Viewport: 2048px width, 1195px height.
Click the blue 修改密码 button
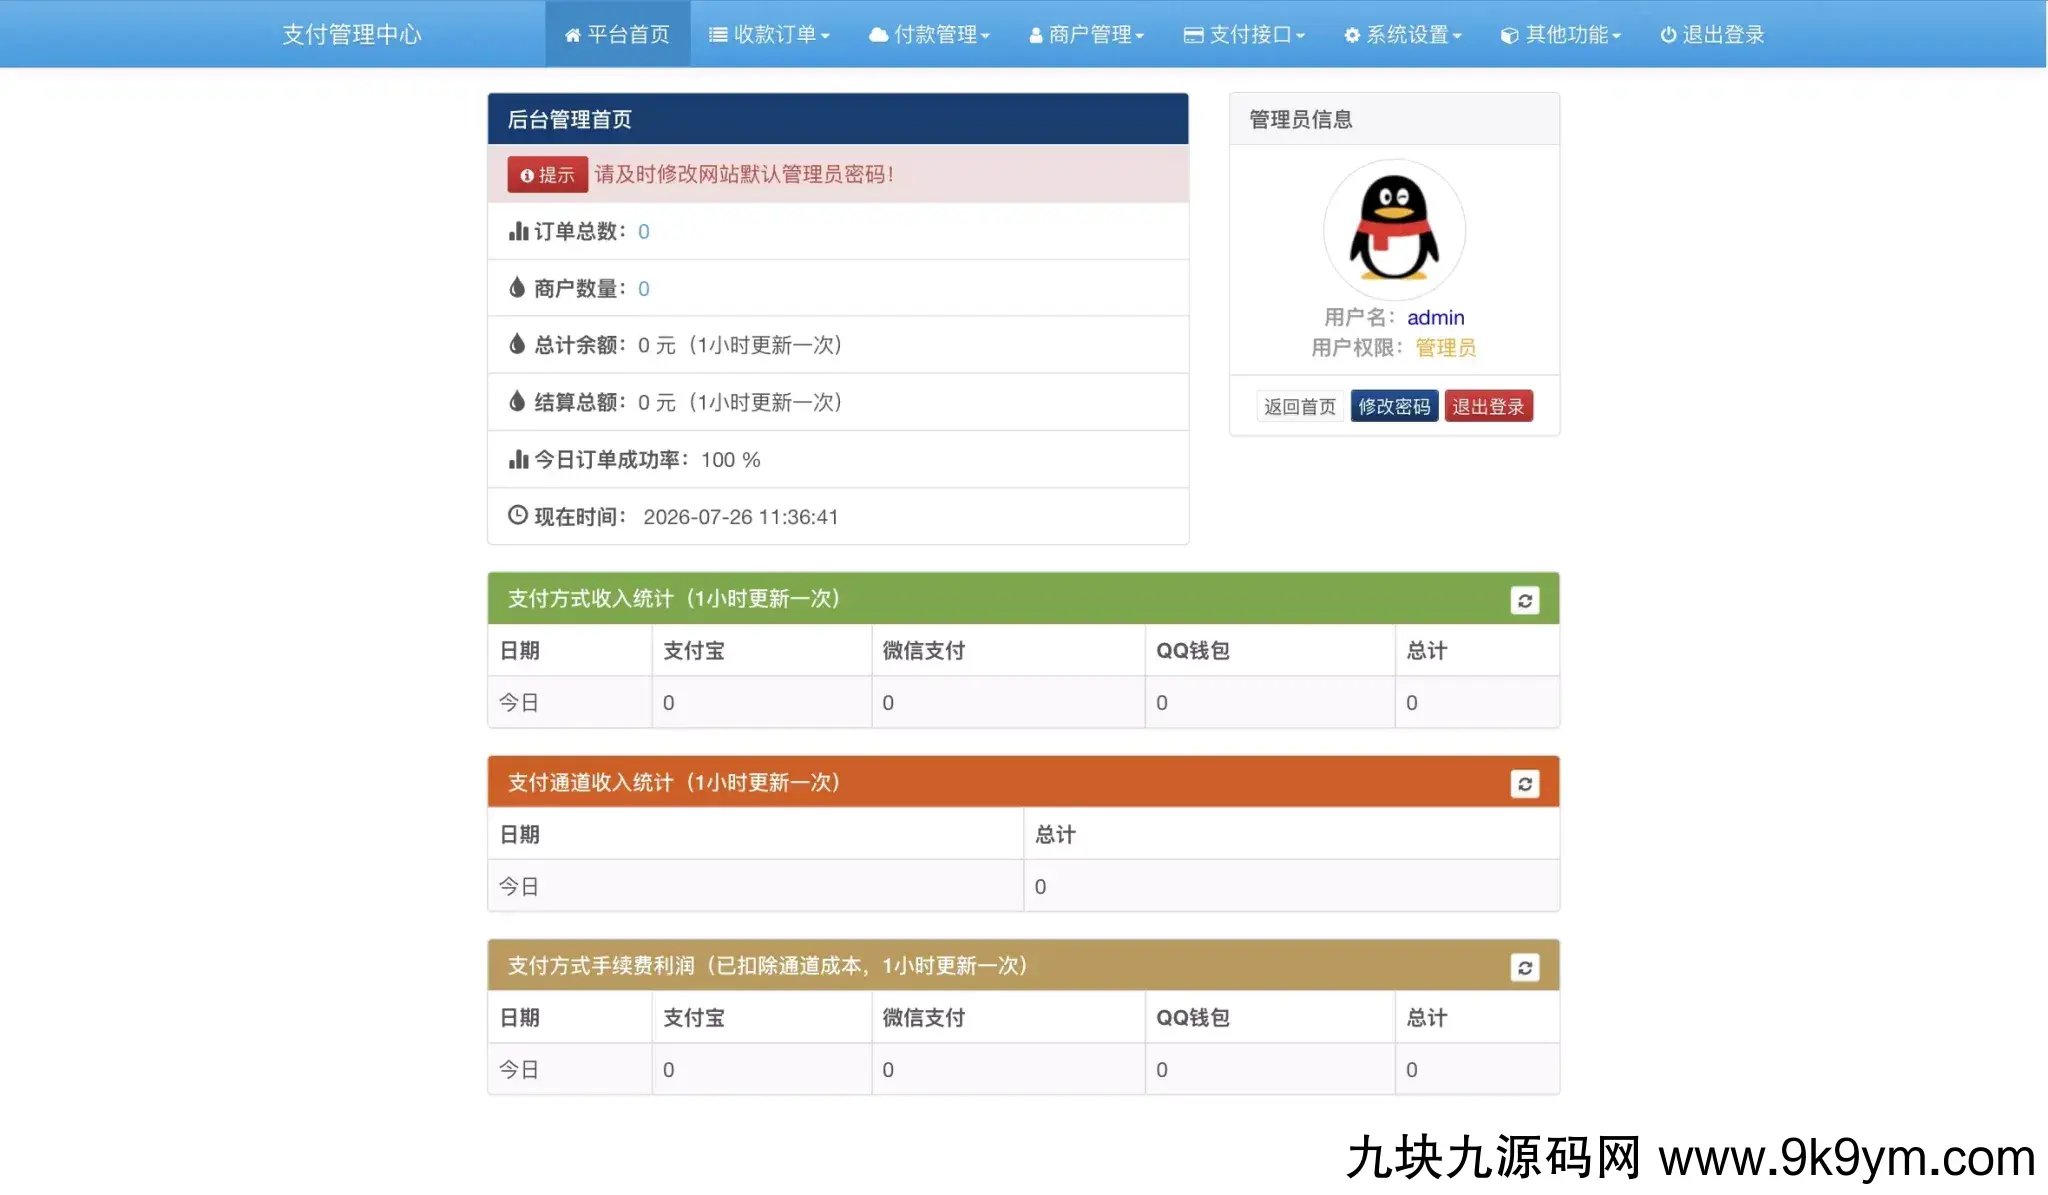click(x=1394, y=406)
